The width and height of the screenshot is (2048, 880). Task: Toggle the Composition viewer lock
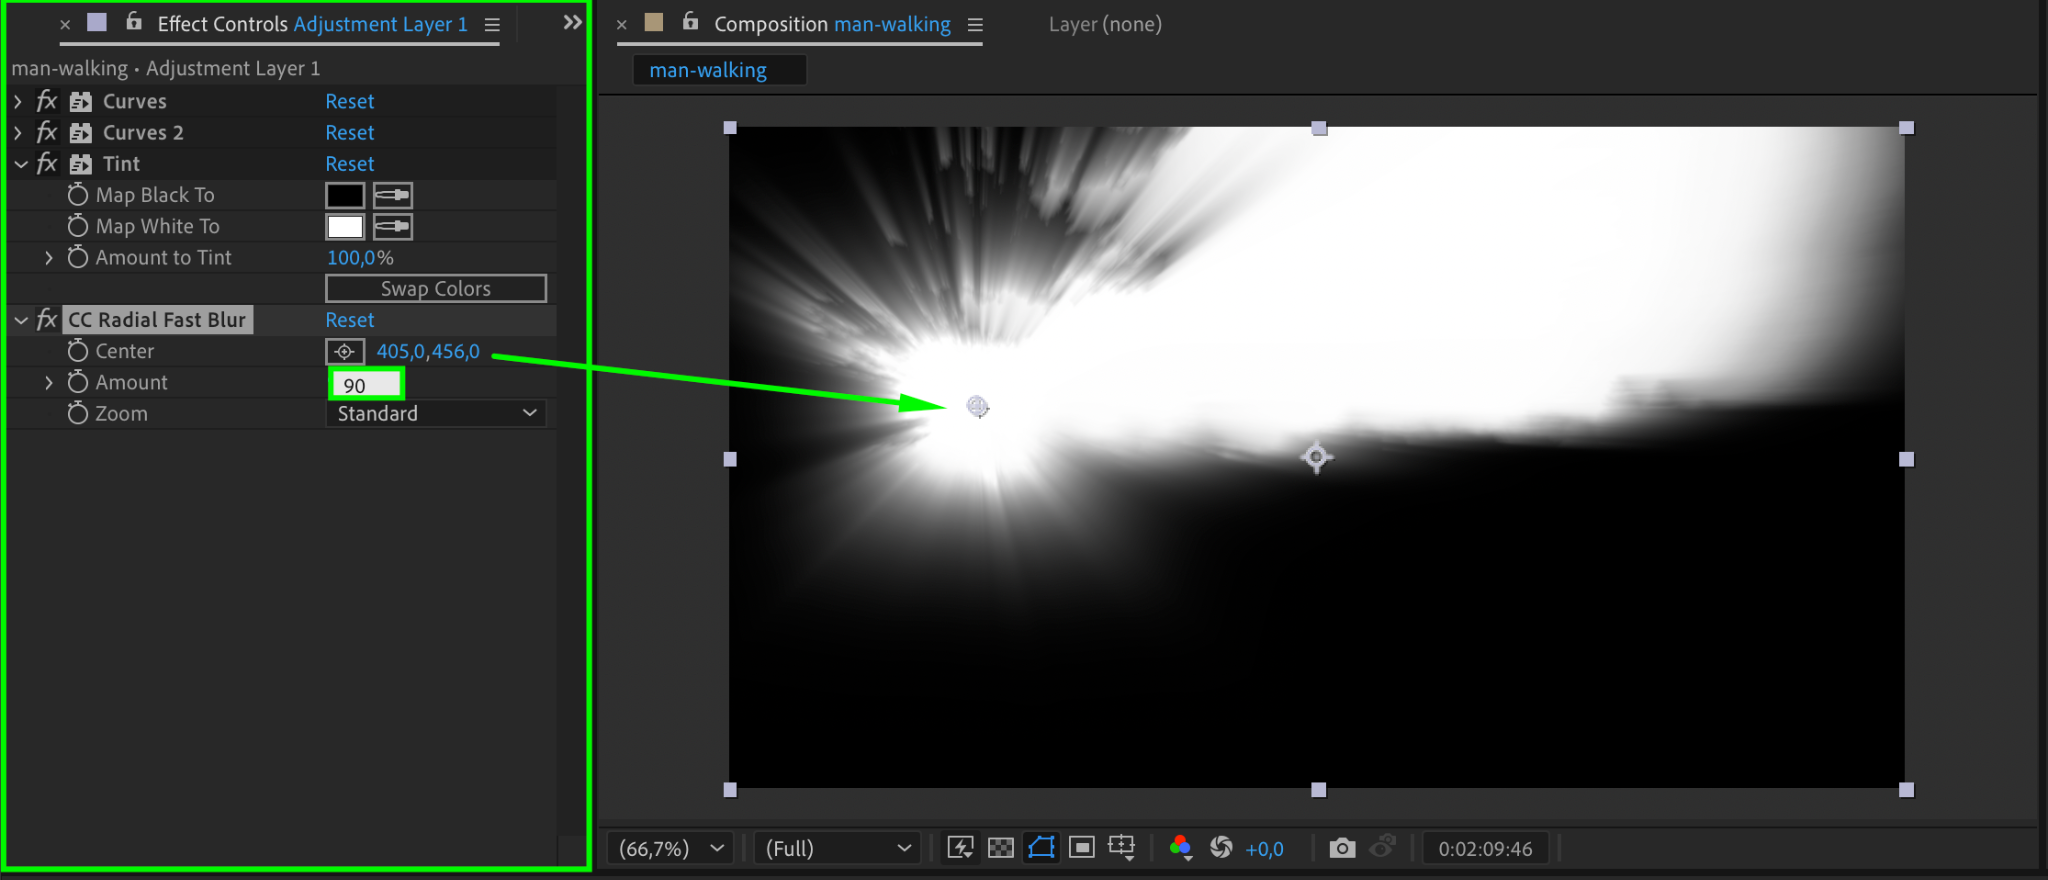691,21
